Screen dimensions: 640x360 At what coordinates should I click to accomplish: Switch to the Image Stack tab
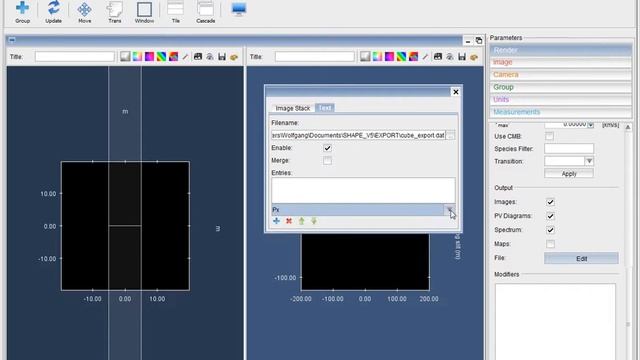tap(293, 108)
